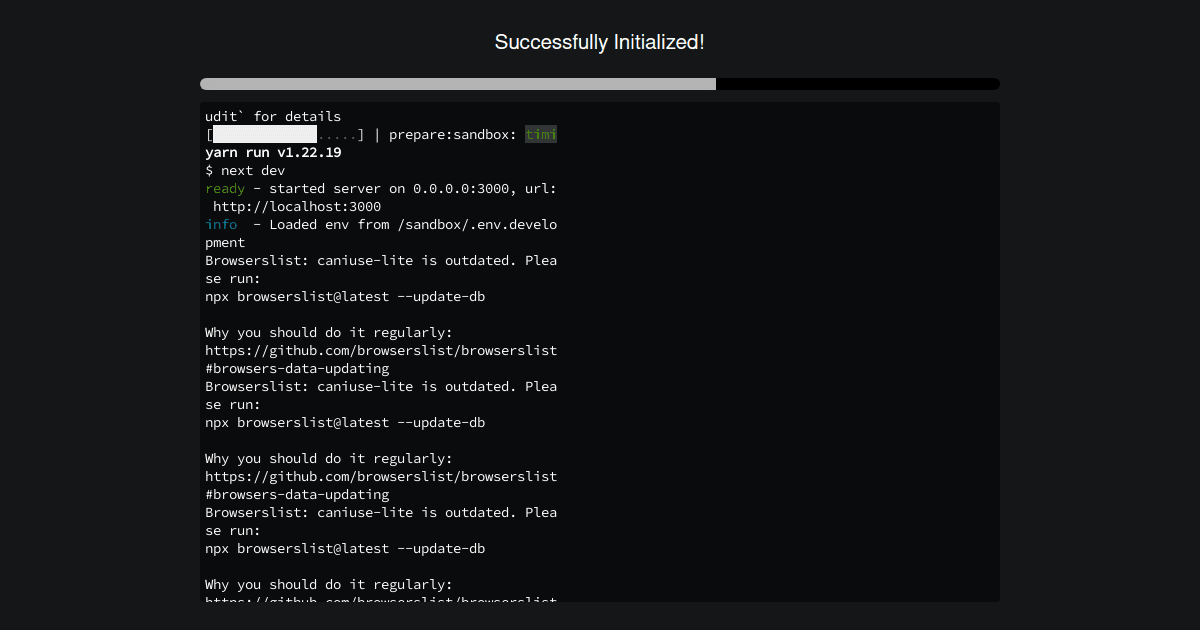Screen dimensions: 1200x630
Task: Click the highlighted timi badge
Action: [541, 134]
